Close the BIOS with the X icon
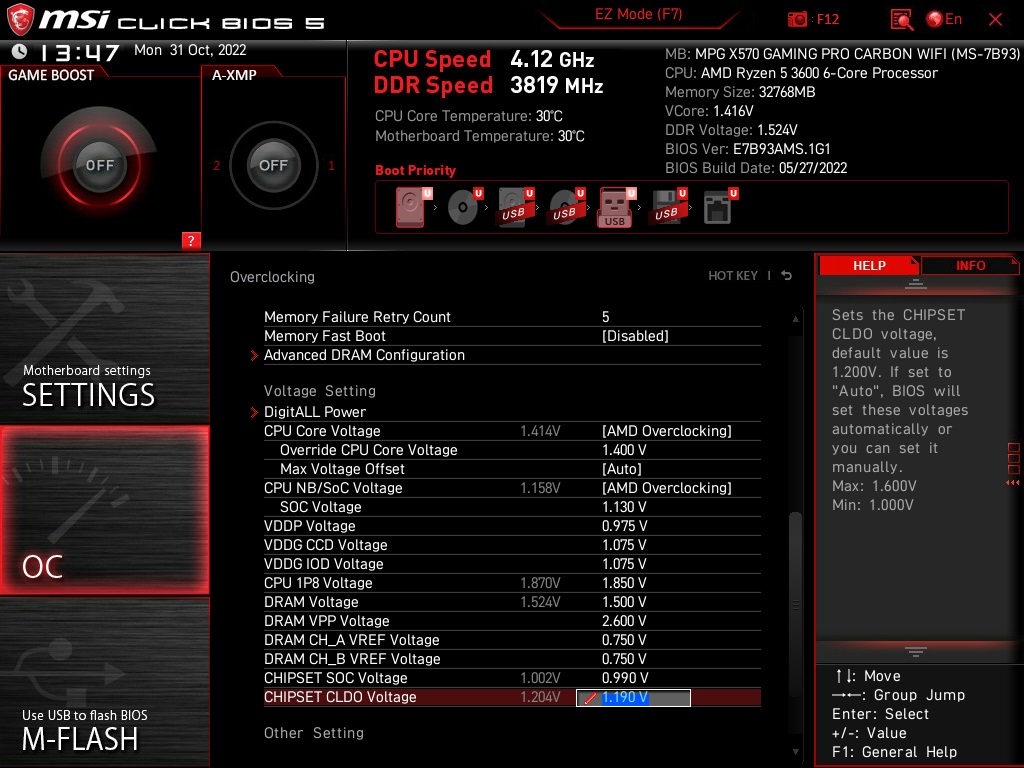 tap(995, 20)
